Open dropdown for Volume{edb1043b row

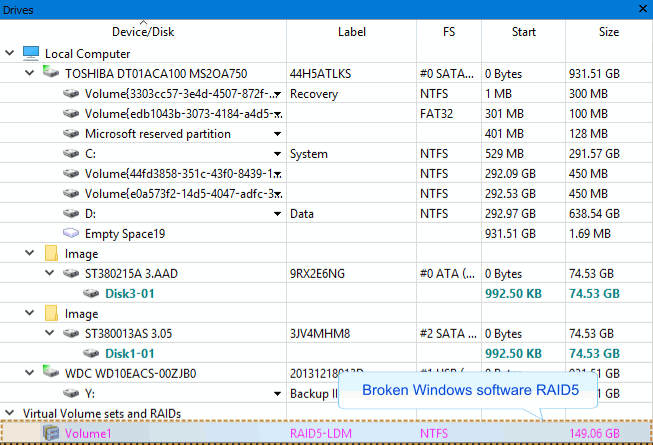(x=279, y=114)
